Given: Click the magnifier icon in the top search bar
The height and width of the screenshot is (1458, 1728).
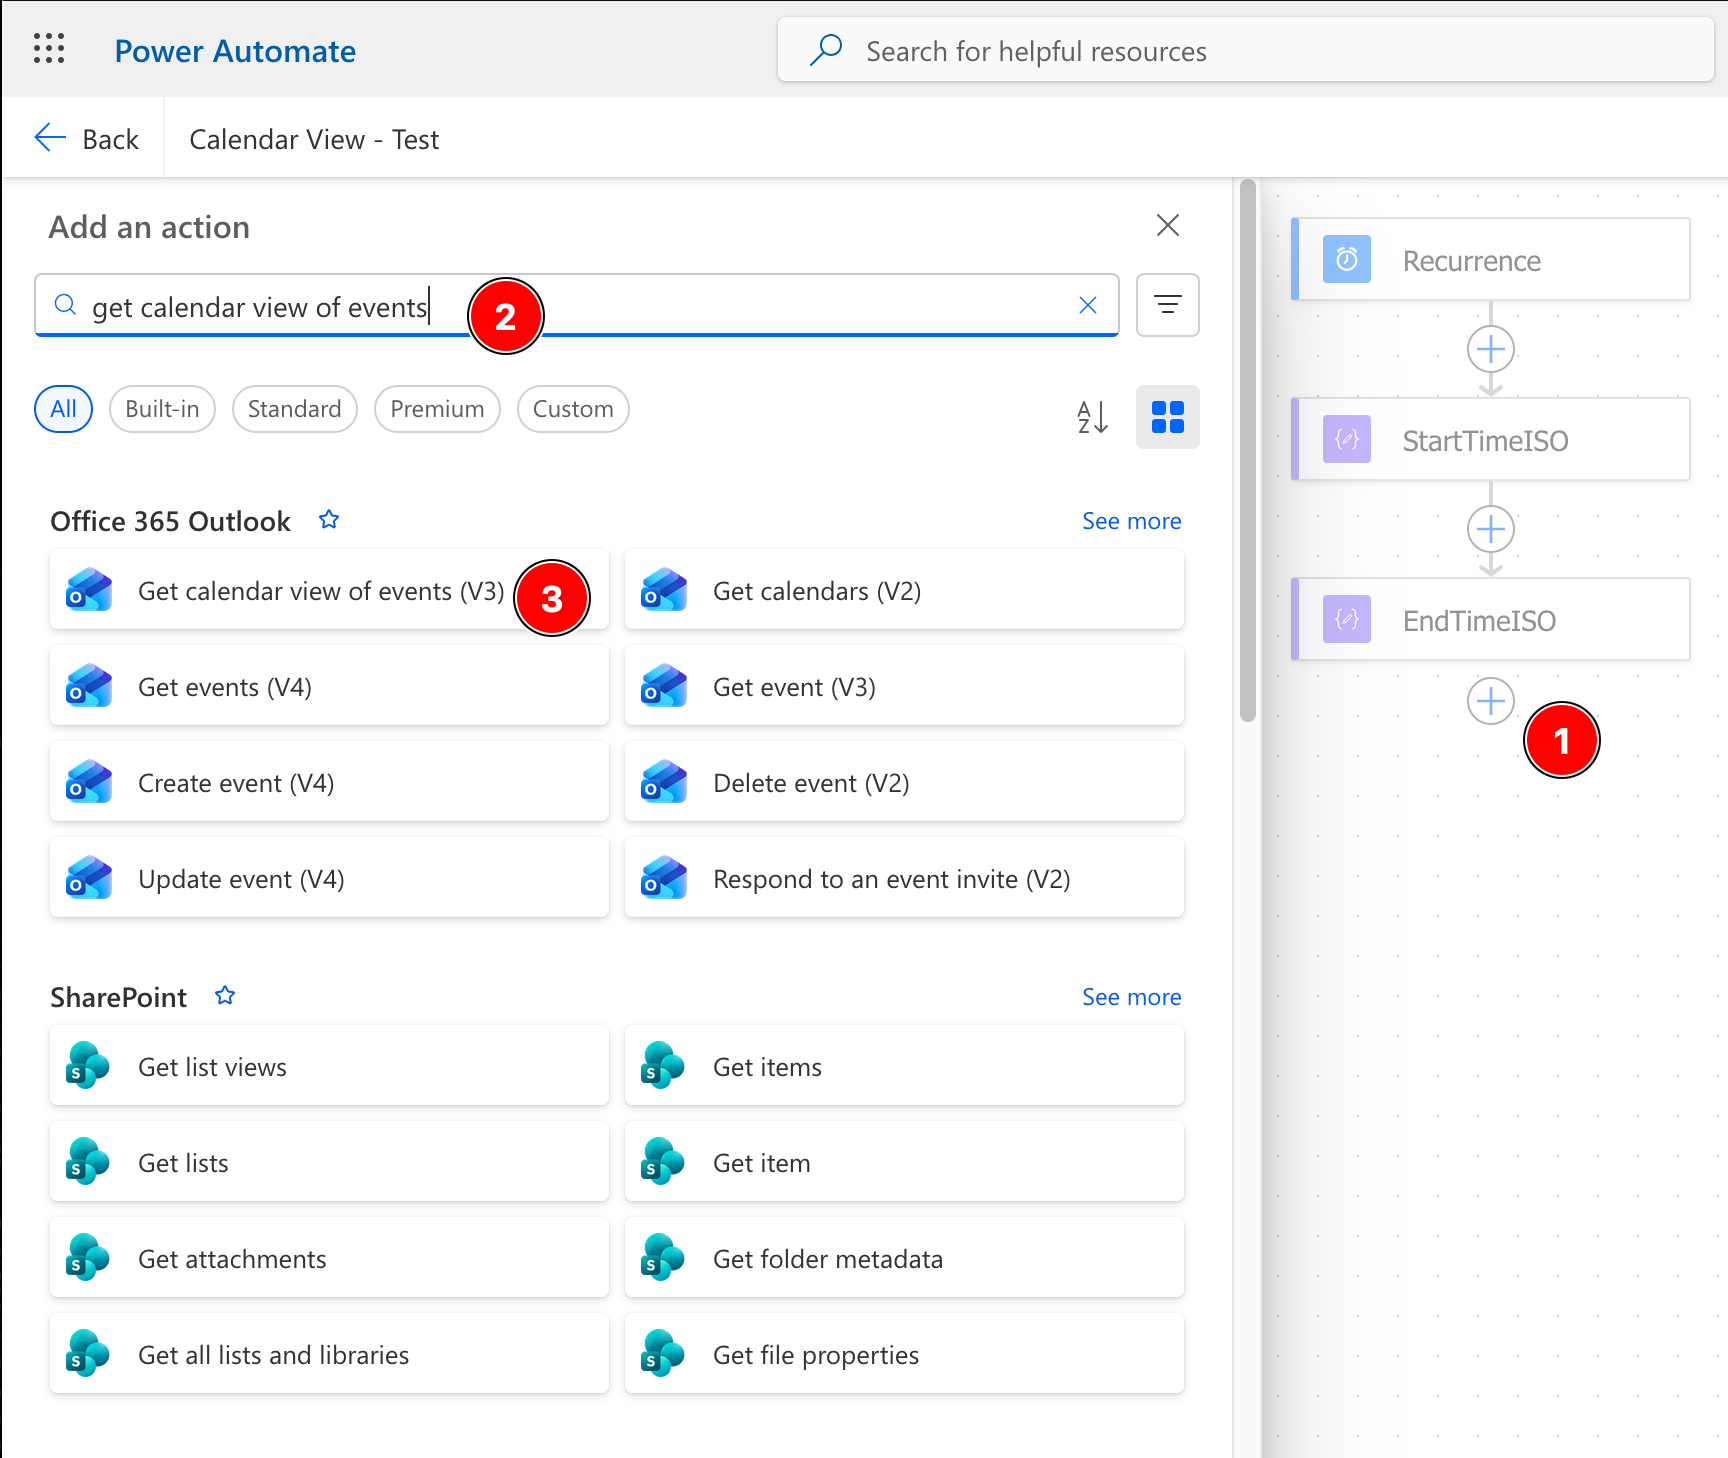Looking at the screenshot, I should point(826,50).
